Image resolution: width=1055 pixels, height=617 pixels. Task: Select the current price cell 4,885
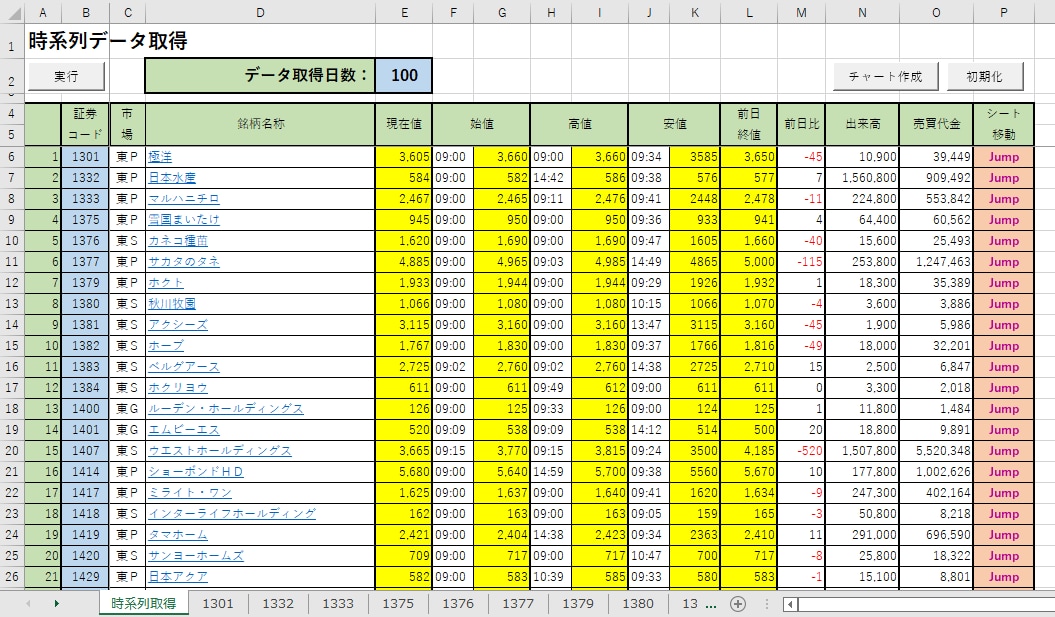(404, 262)
